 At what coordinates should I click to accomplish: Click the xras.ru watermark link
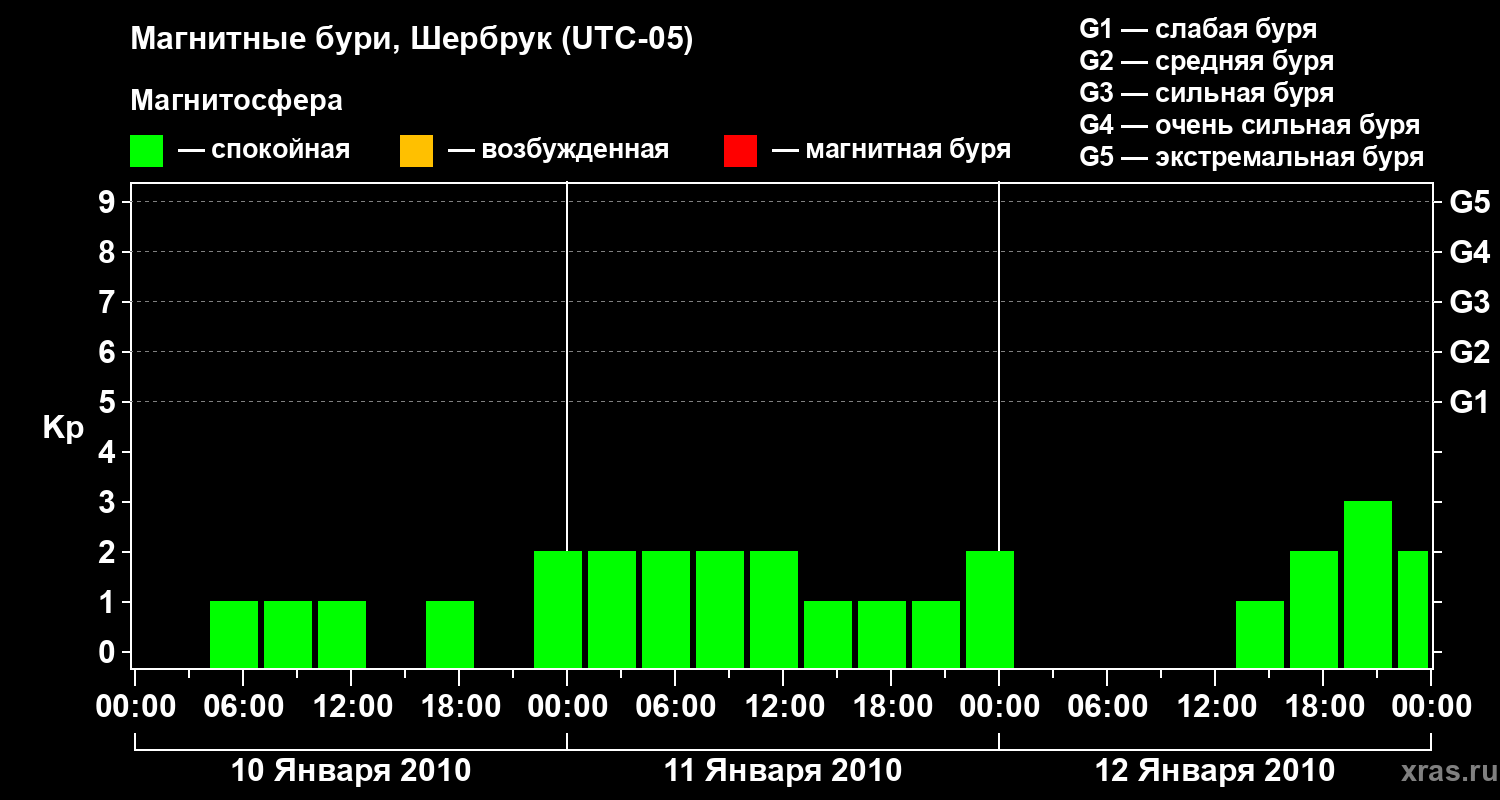point(1443,772)
